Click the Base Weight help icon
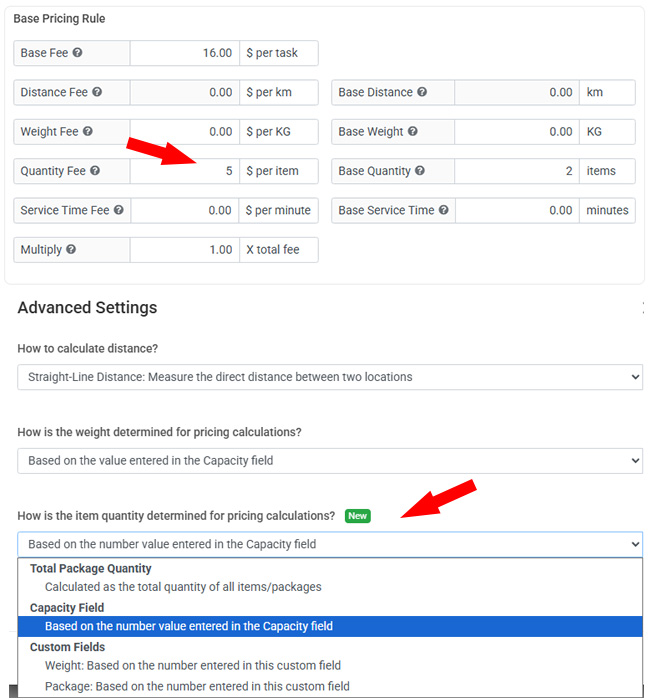 (412, 131)
